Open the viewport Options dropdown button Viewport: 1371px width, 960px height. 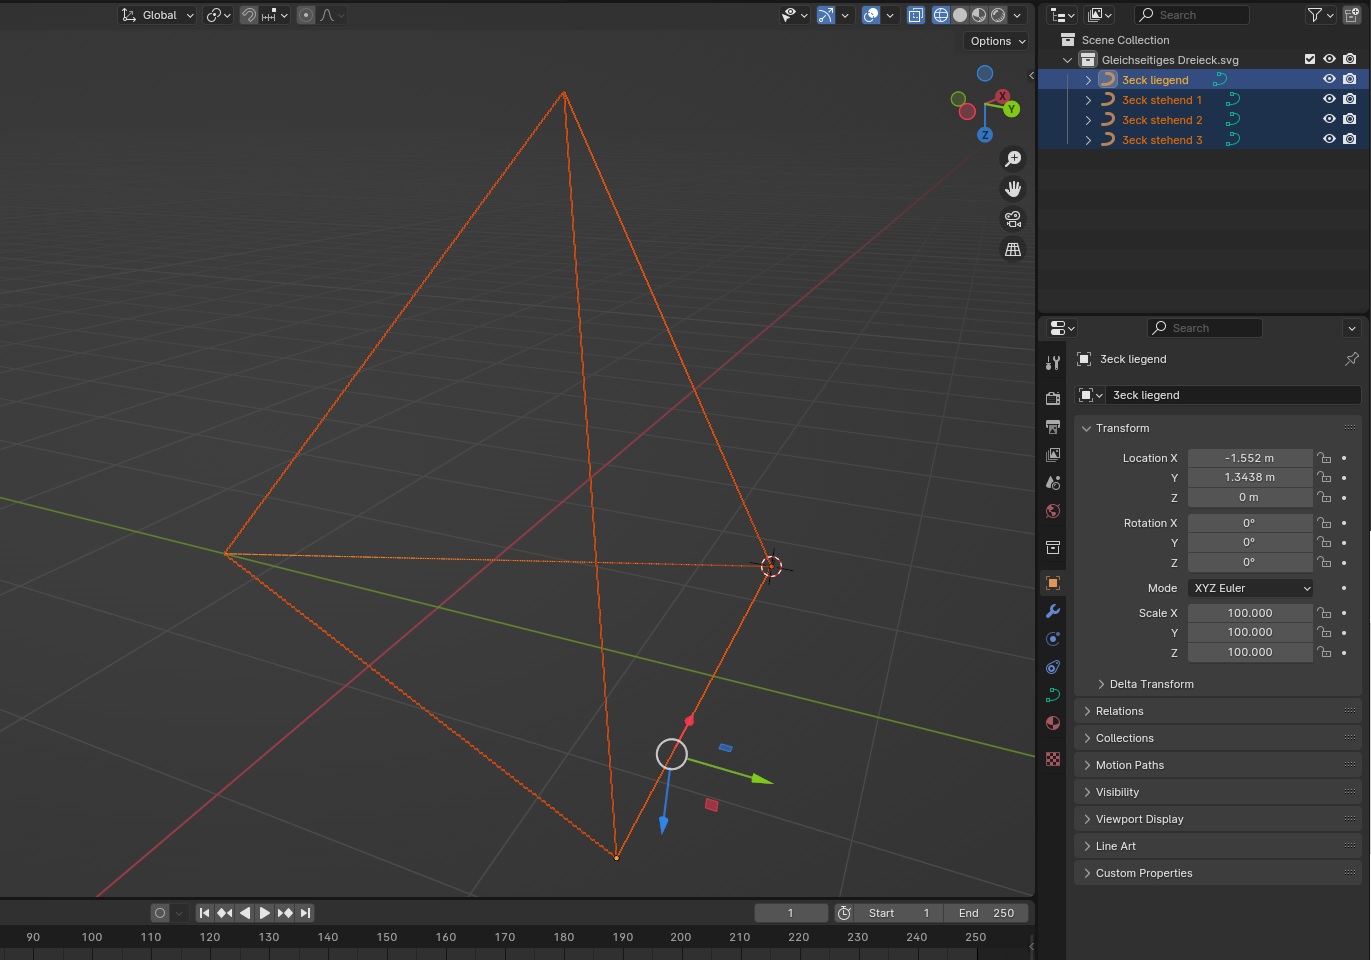[x=997, y=41]
